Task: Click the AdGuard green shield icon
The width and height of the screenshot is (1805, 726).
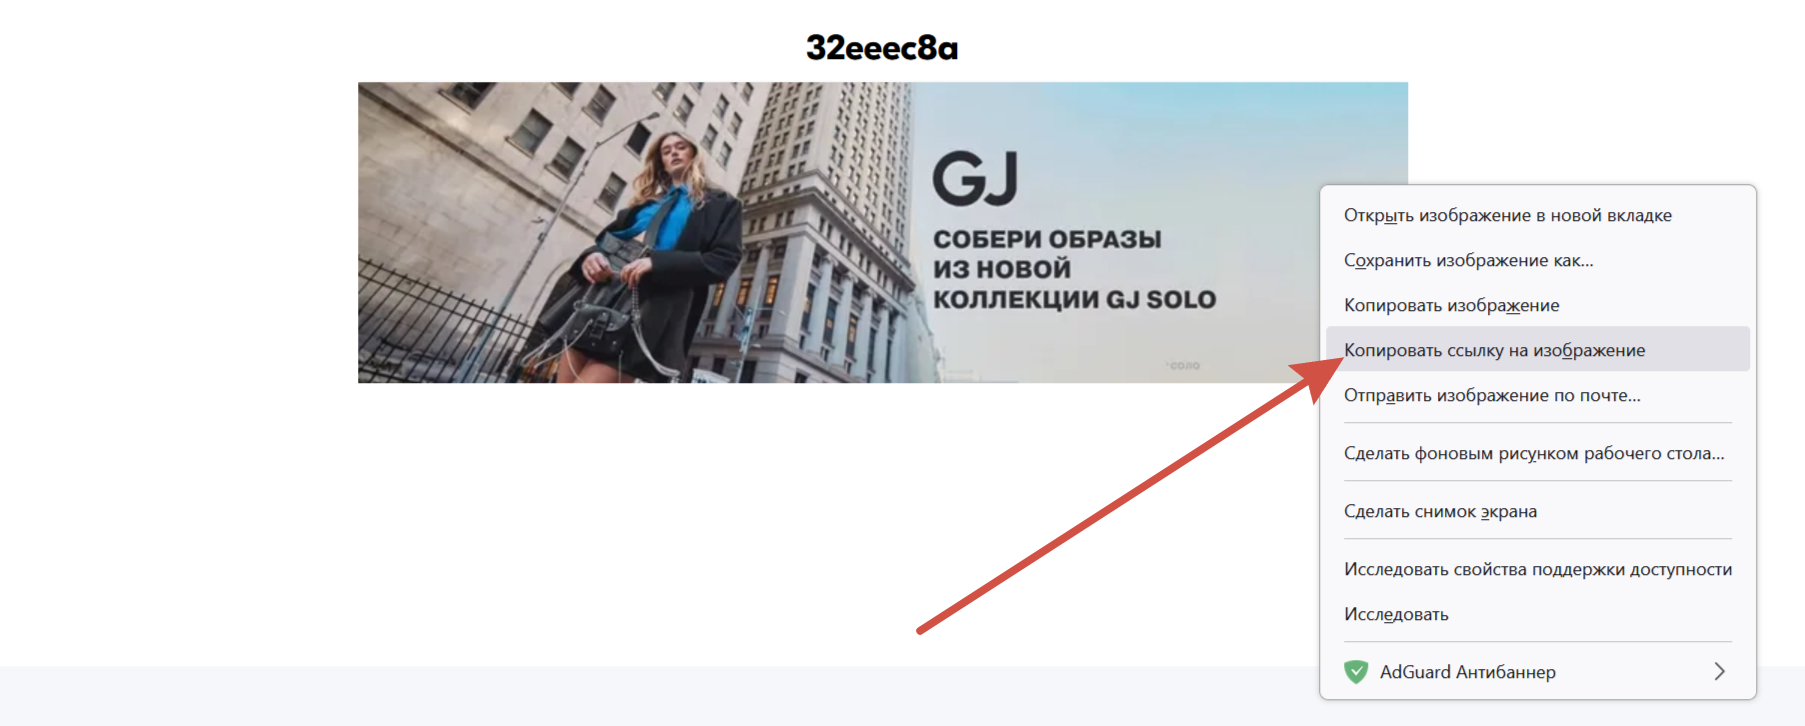Action: click(1356, 672)
